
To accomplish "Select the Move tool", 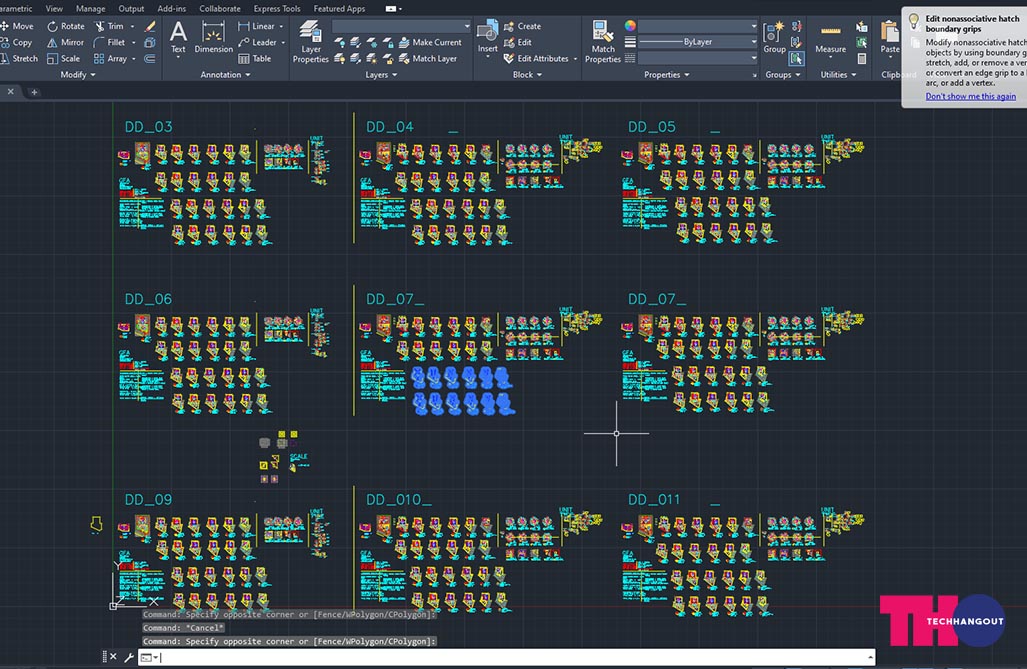I will click(17, 26).
